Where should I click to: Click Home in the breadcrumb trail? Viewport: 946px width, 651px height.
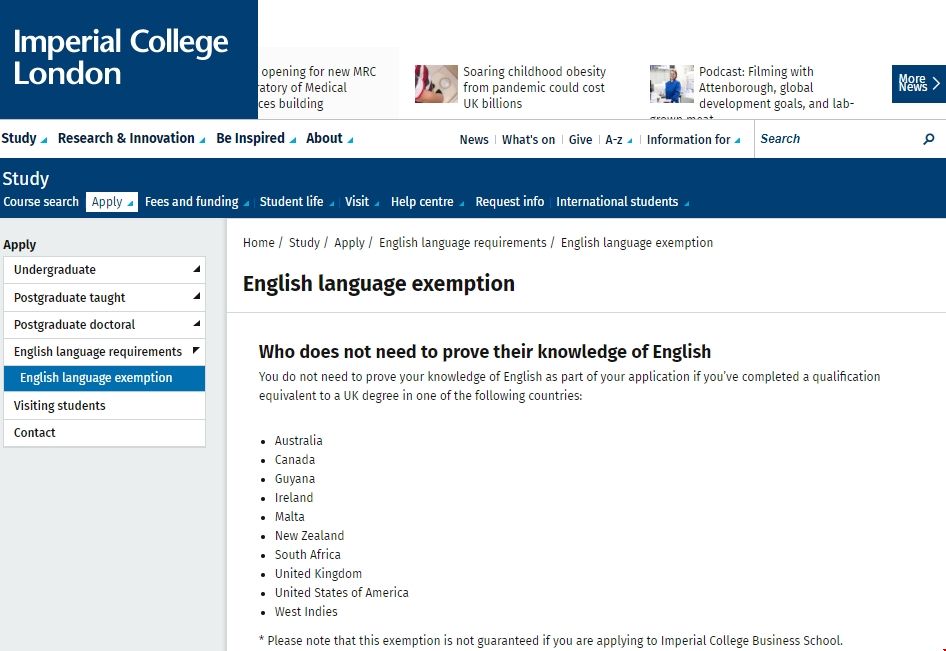(x=258, y=243)
